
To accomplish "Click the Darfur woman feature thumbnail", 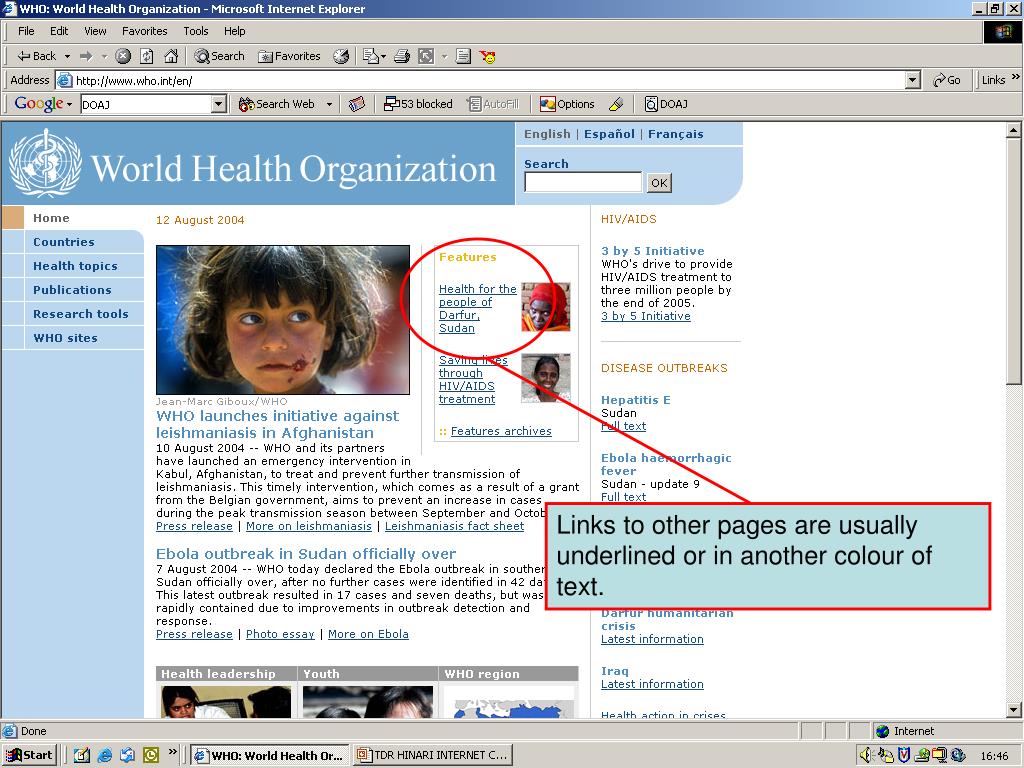I will (x=546, y=307).
